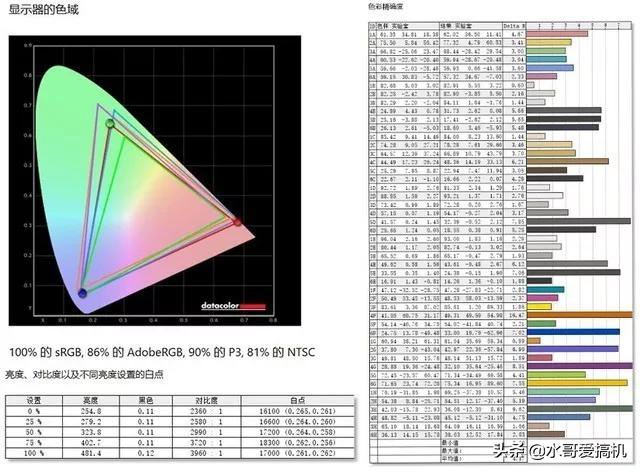The width and height of the screenshot is (640, 472).
Task: Select the '0 %' setting cell
Action: pos(33,411)
